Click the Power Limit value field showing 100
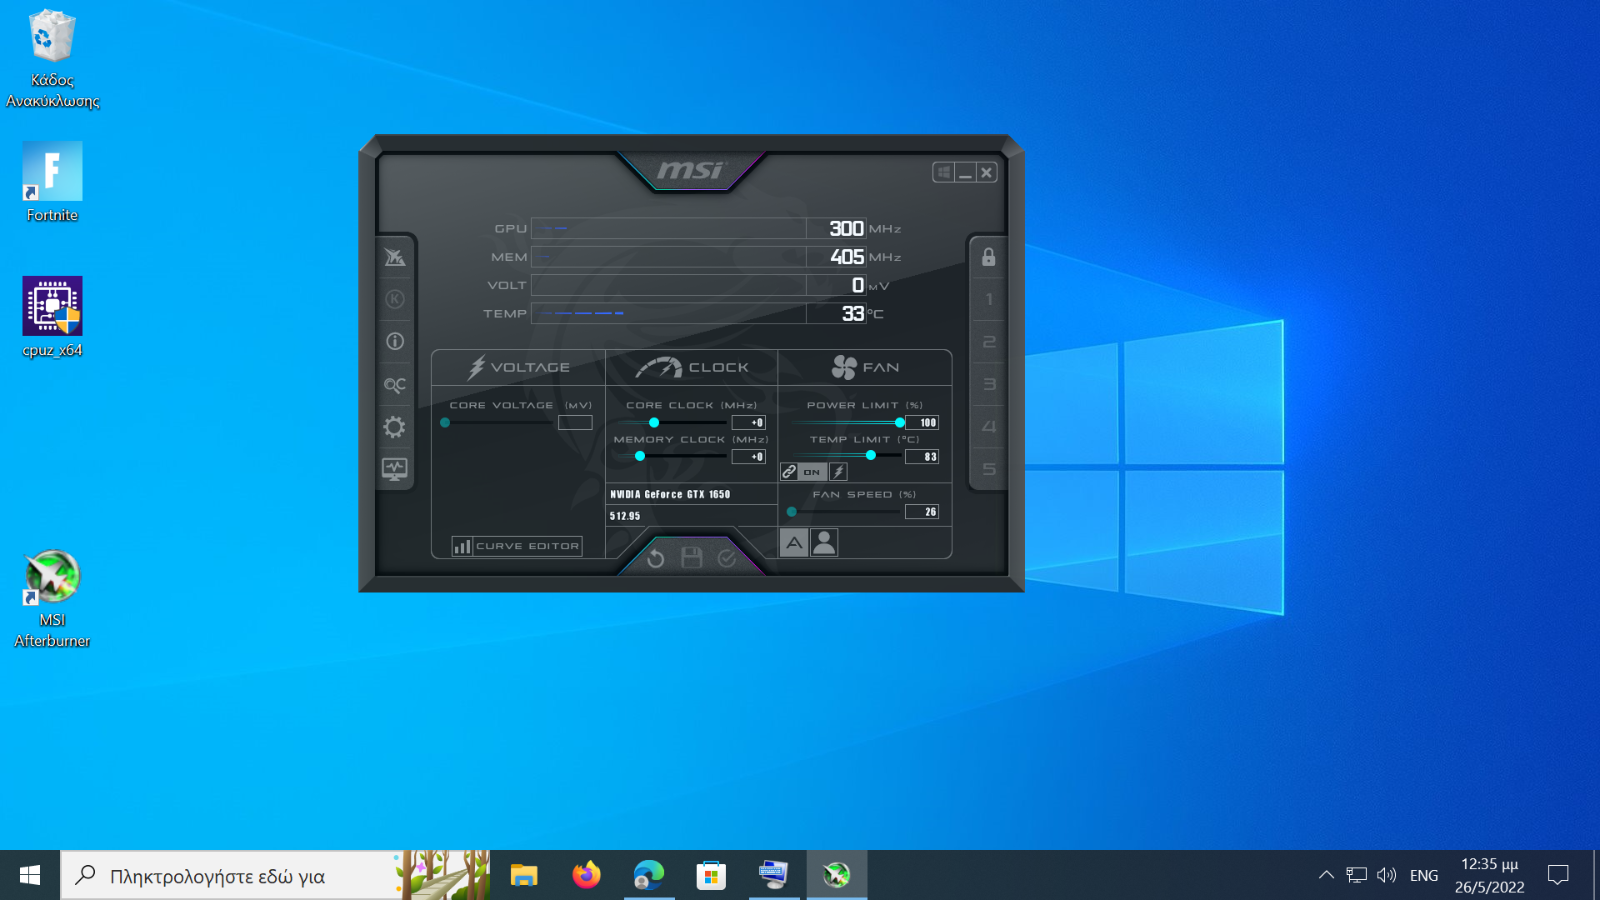This screenshot has width=1600, height=900. pyautogui.click(x=922, y=423)
